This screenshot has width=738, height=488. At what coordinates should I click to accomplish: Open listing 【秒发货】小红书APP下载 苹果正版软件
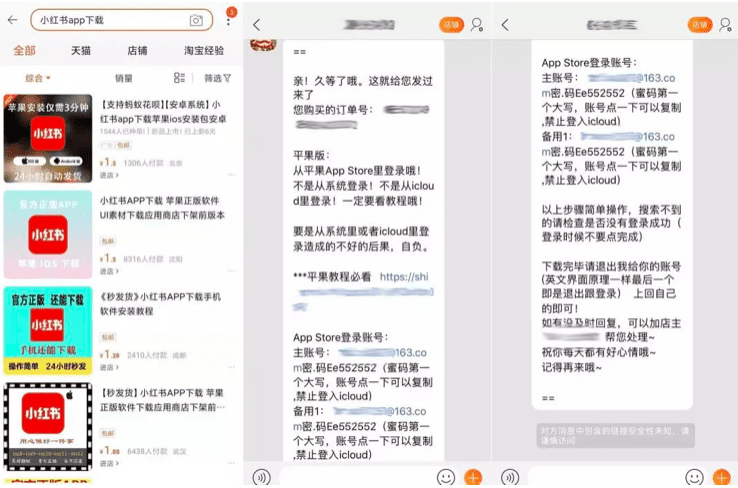(x=162, y=400)
